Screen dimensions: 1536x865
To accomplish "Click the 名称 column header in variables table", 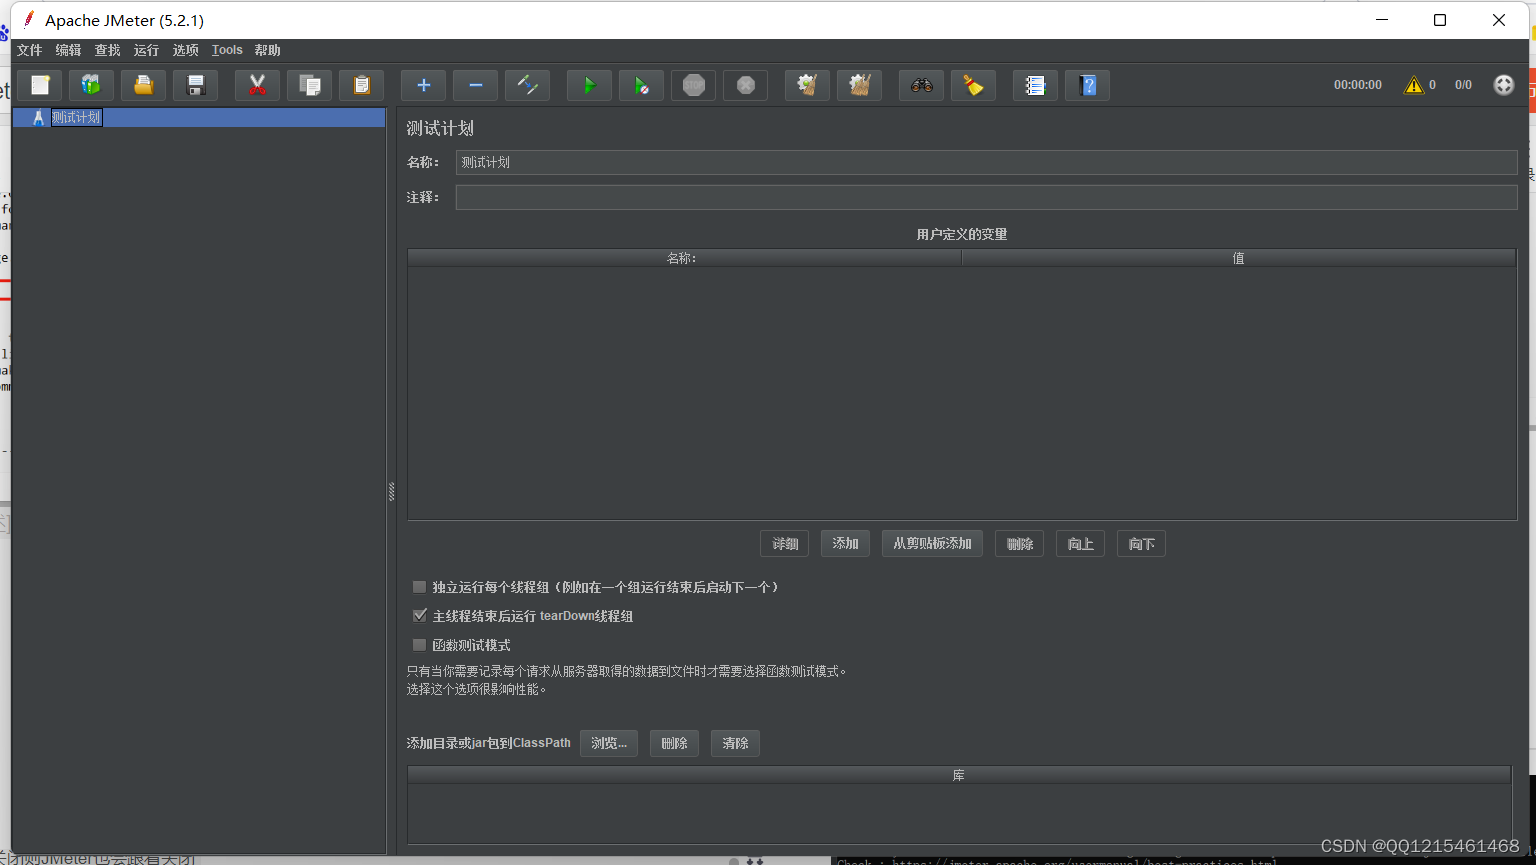I will click(684, 258).
